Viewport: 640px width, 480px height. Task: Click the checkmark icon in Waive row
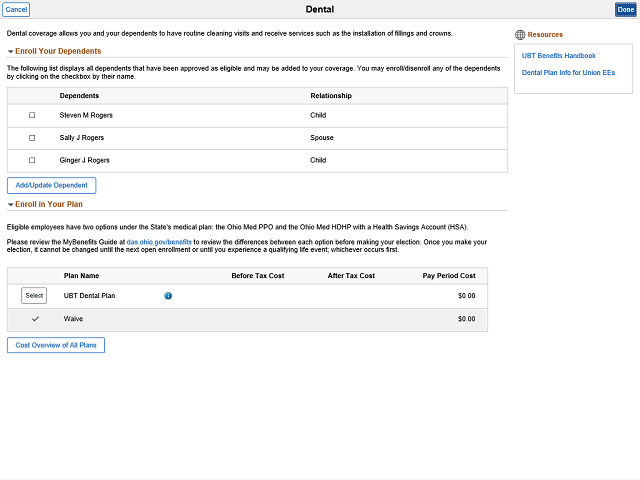pos(35,319)
